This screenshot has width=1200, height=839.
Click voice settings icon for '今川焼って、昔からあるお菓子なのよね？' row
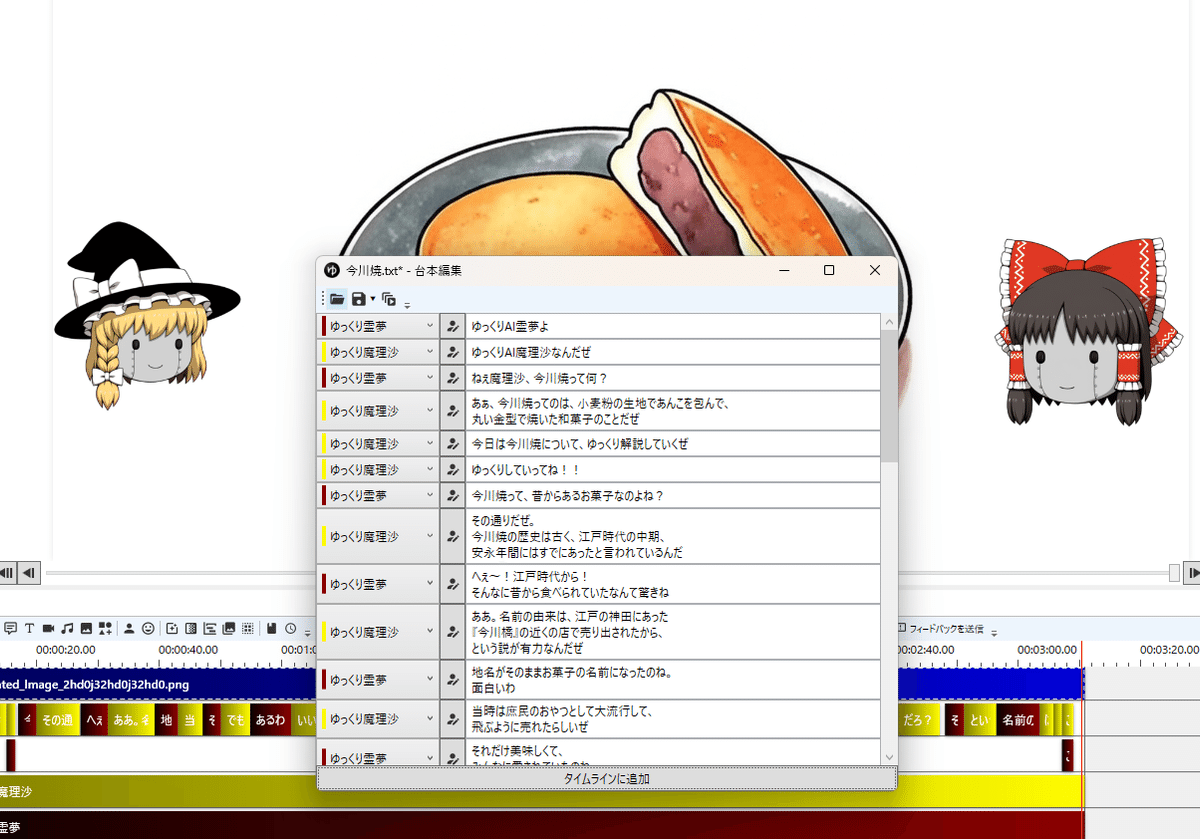coord(453,495)
